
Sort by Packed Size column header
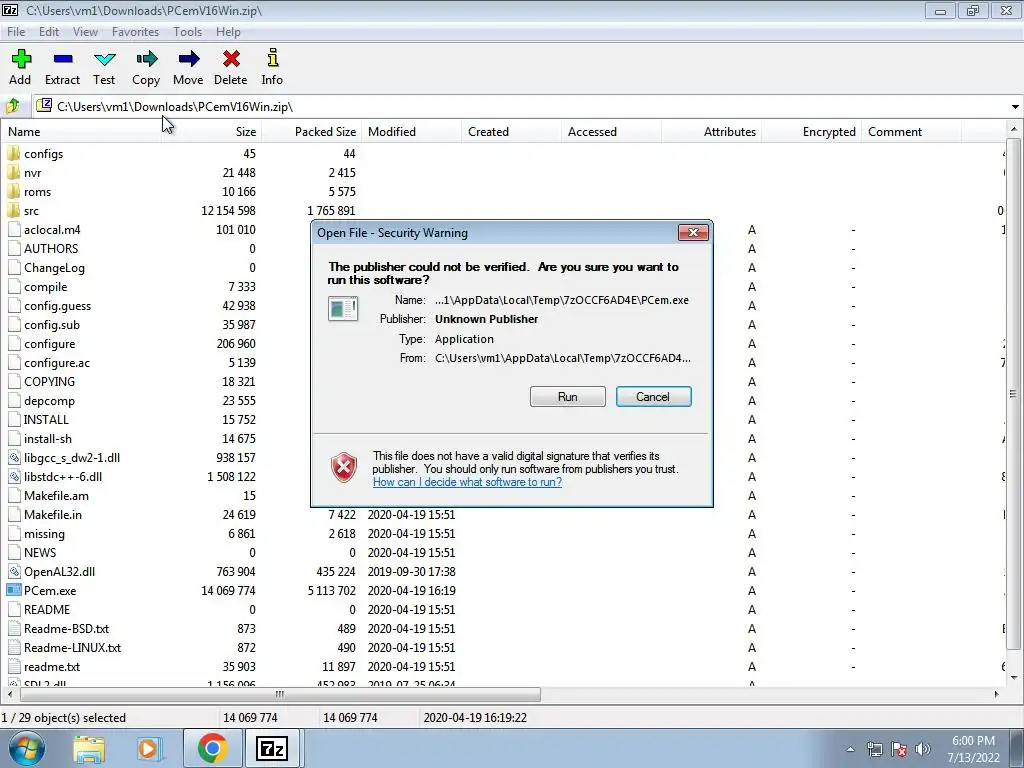[x=312, y=131]
